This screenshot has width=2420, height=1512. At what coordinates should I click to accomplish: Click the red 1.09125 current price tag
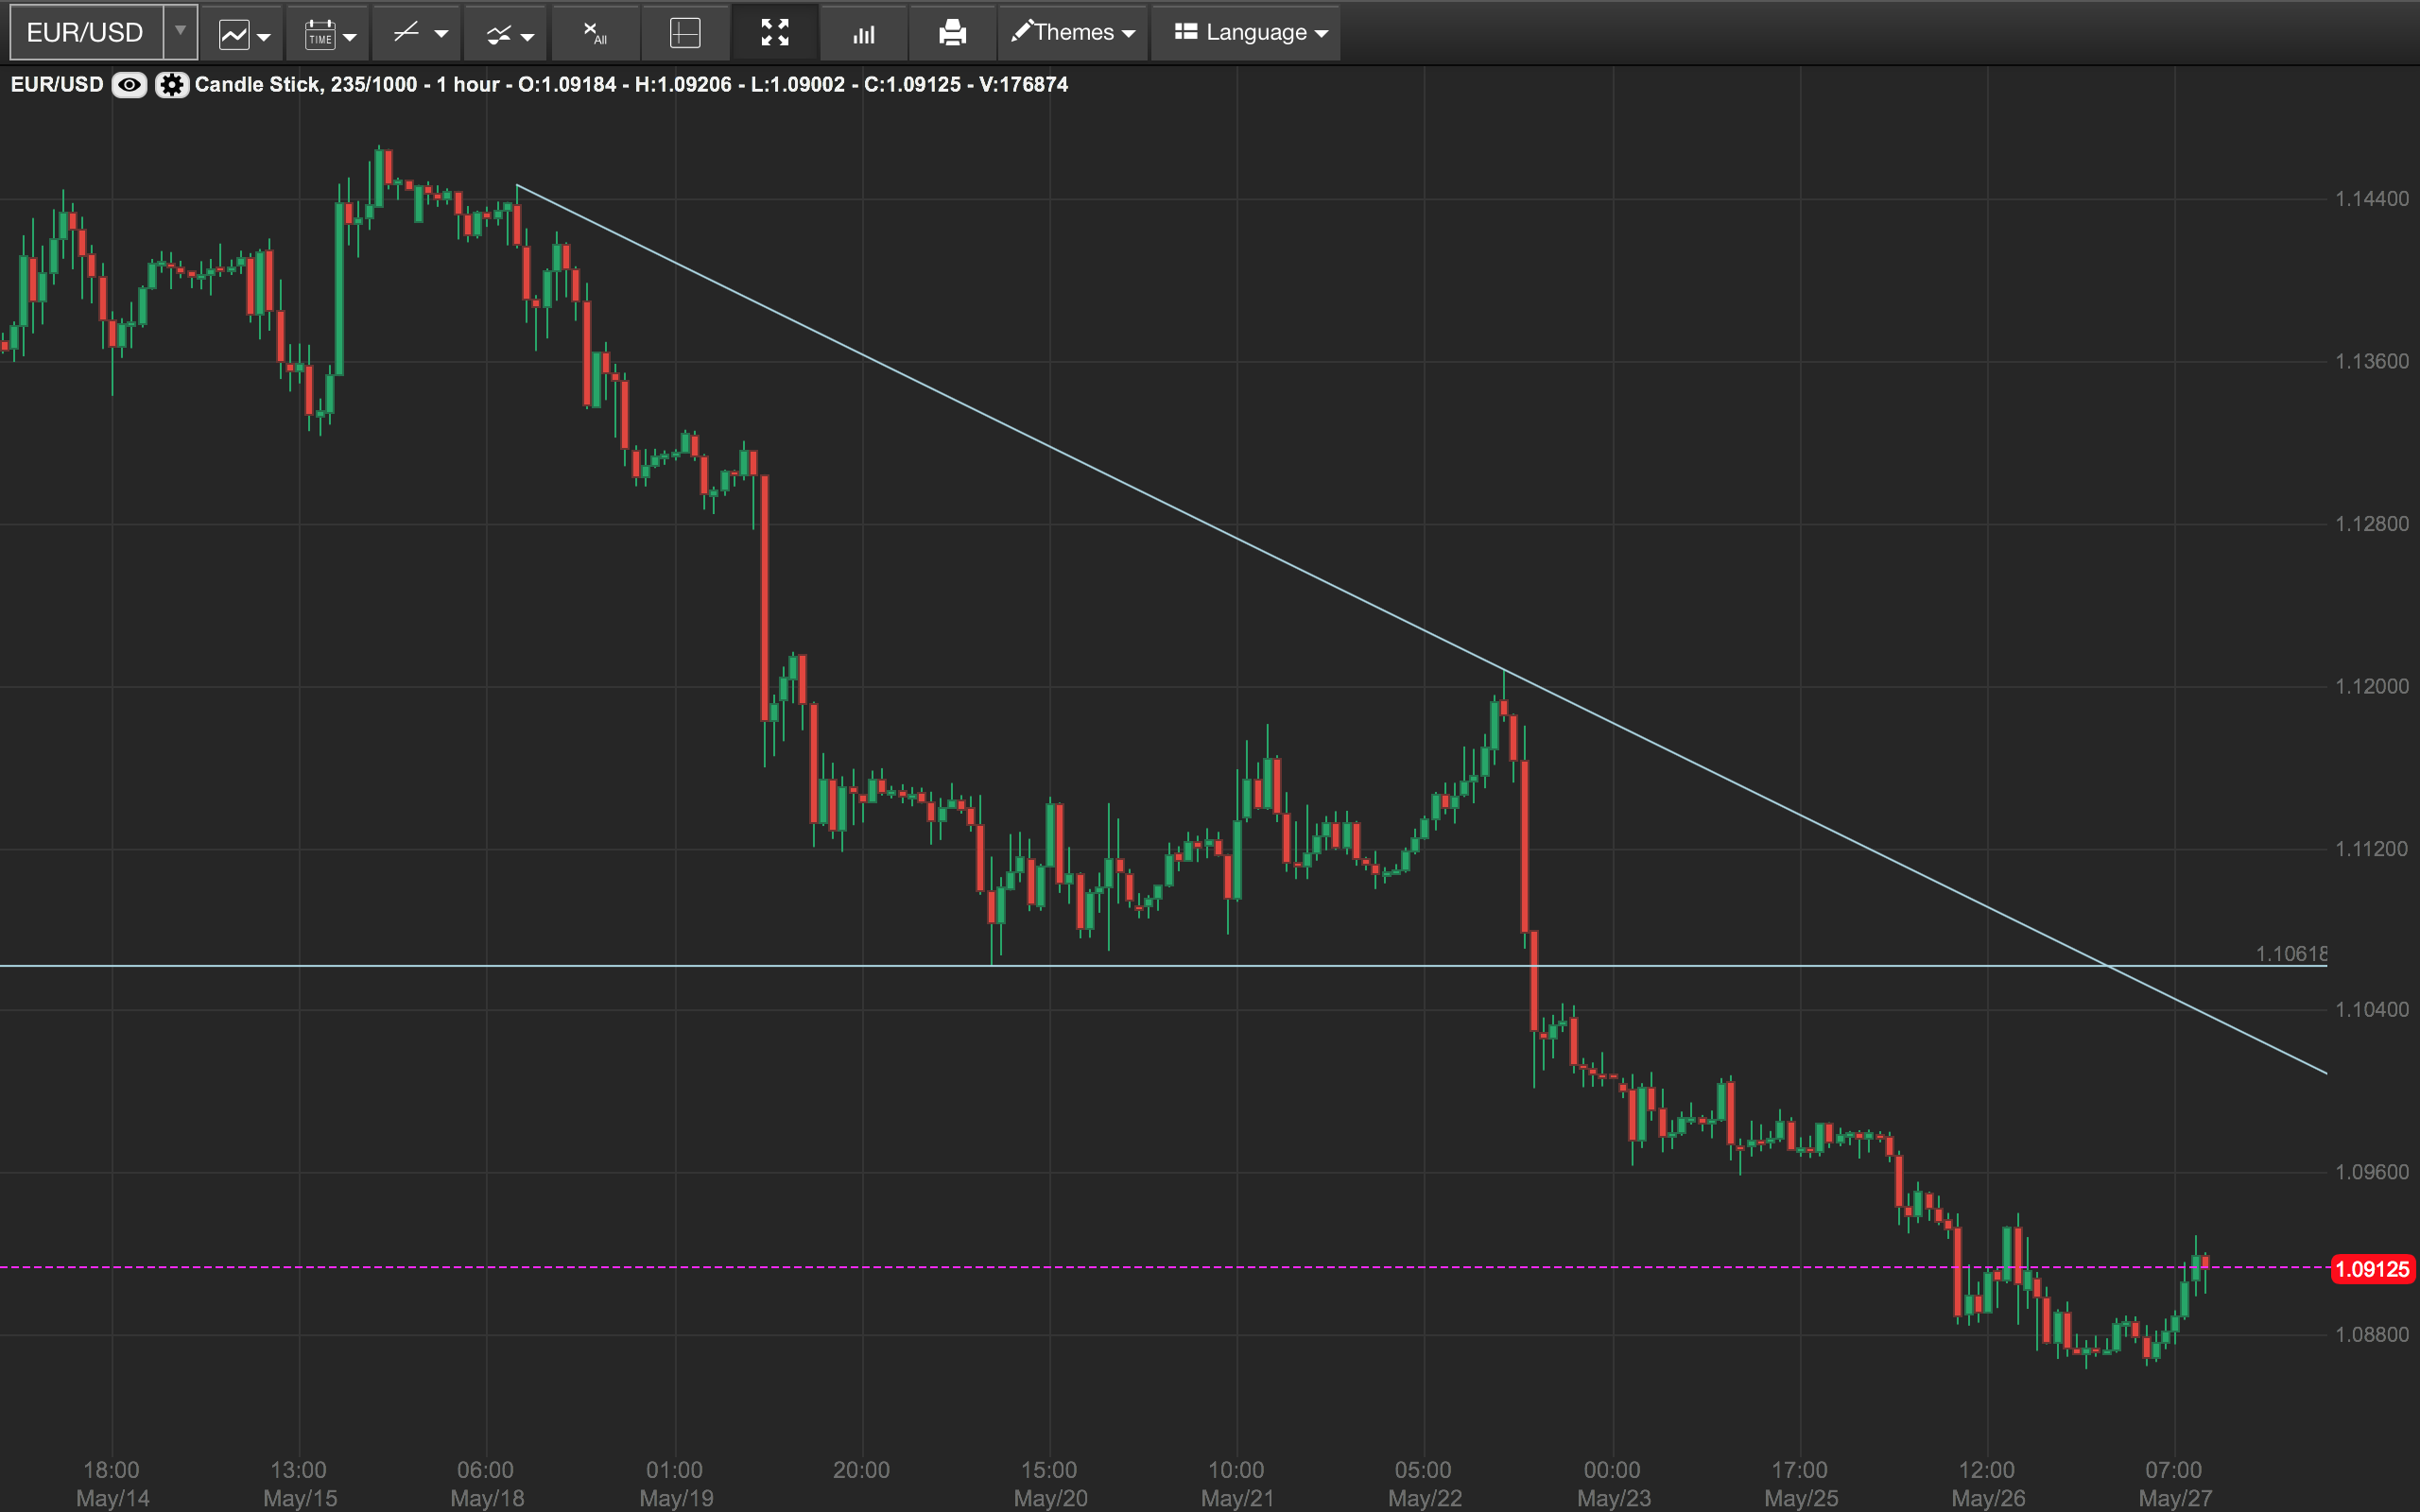point(2372,1269)
